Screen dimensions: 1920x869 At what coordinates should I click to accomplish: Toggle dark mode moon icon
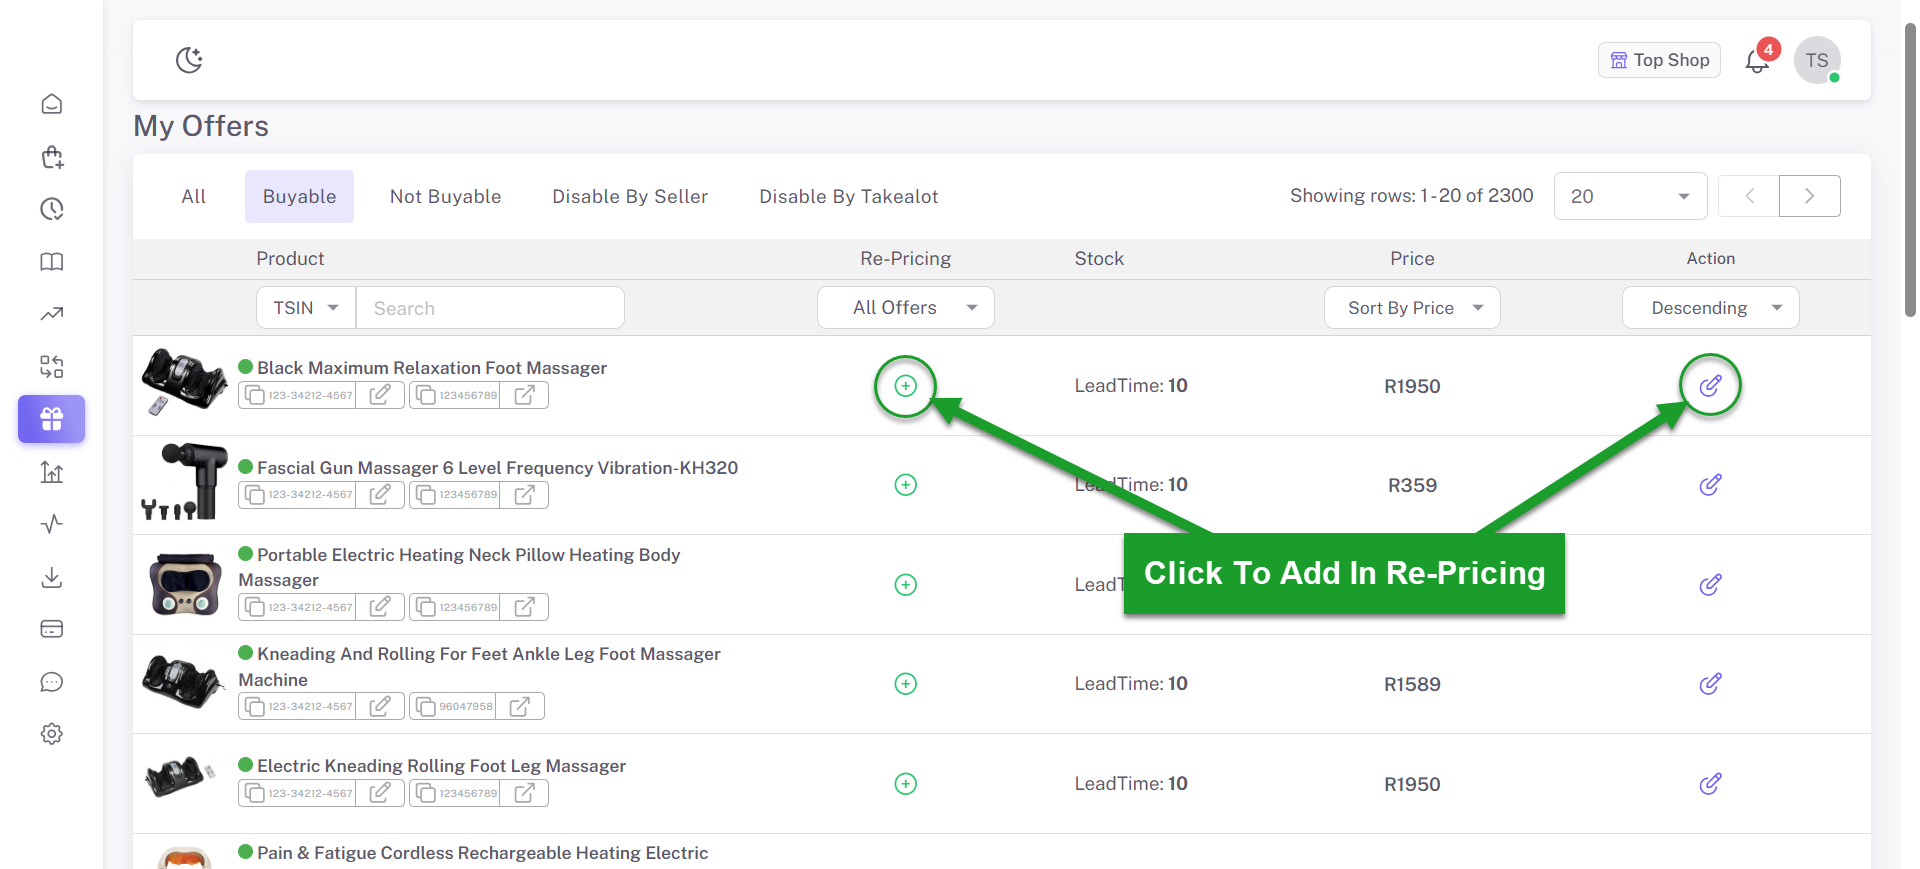(189, 60)
